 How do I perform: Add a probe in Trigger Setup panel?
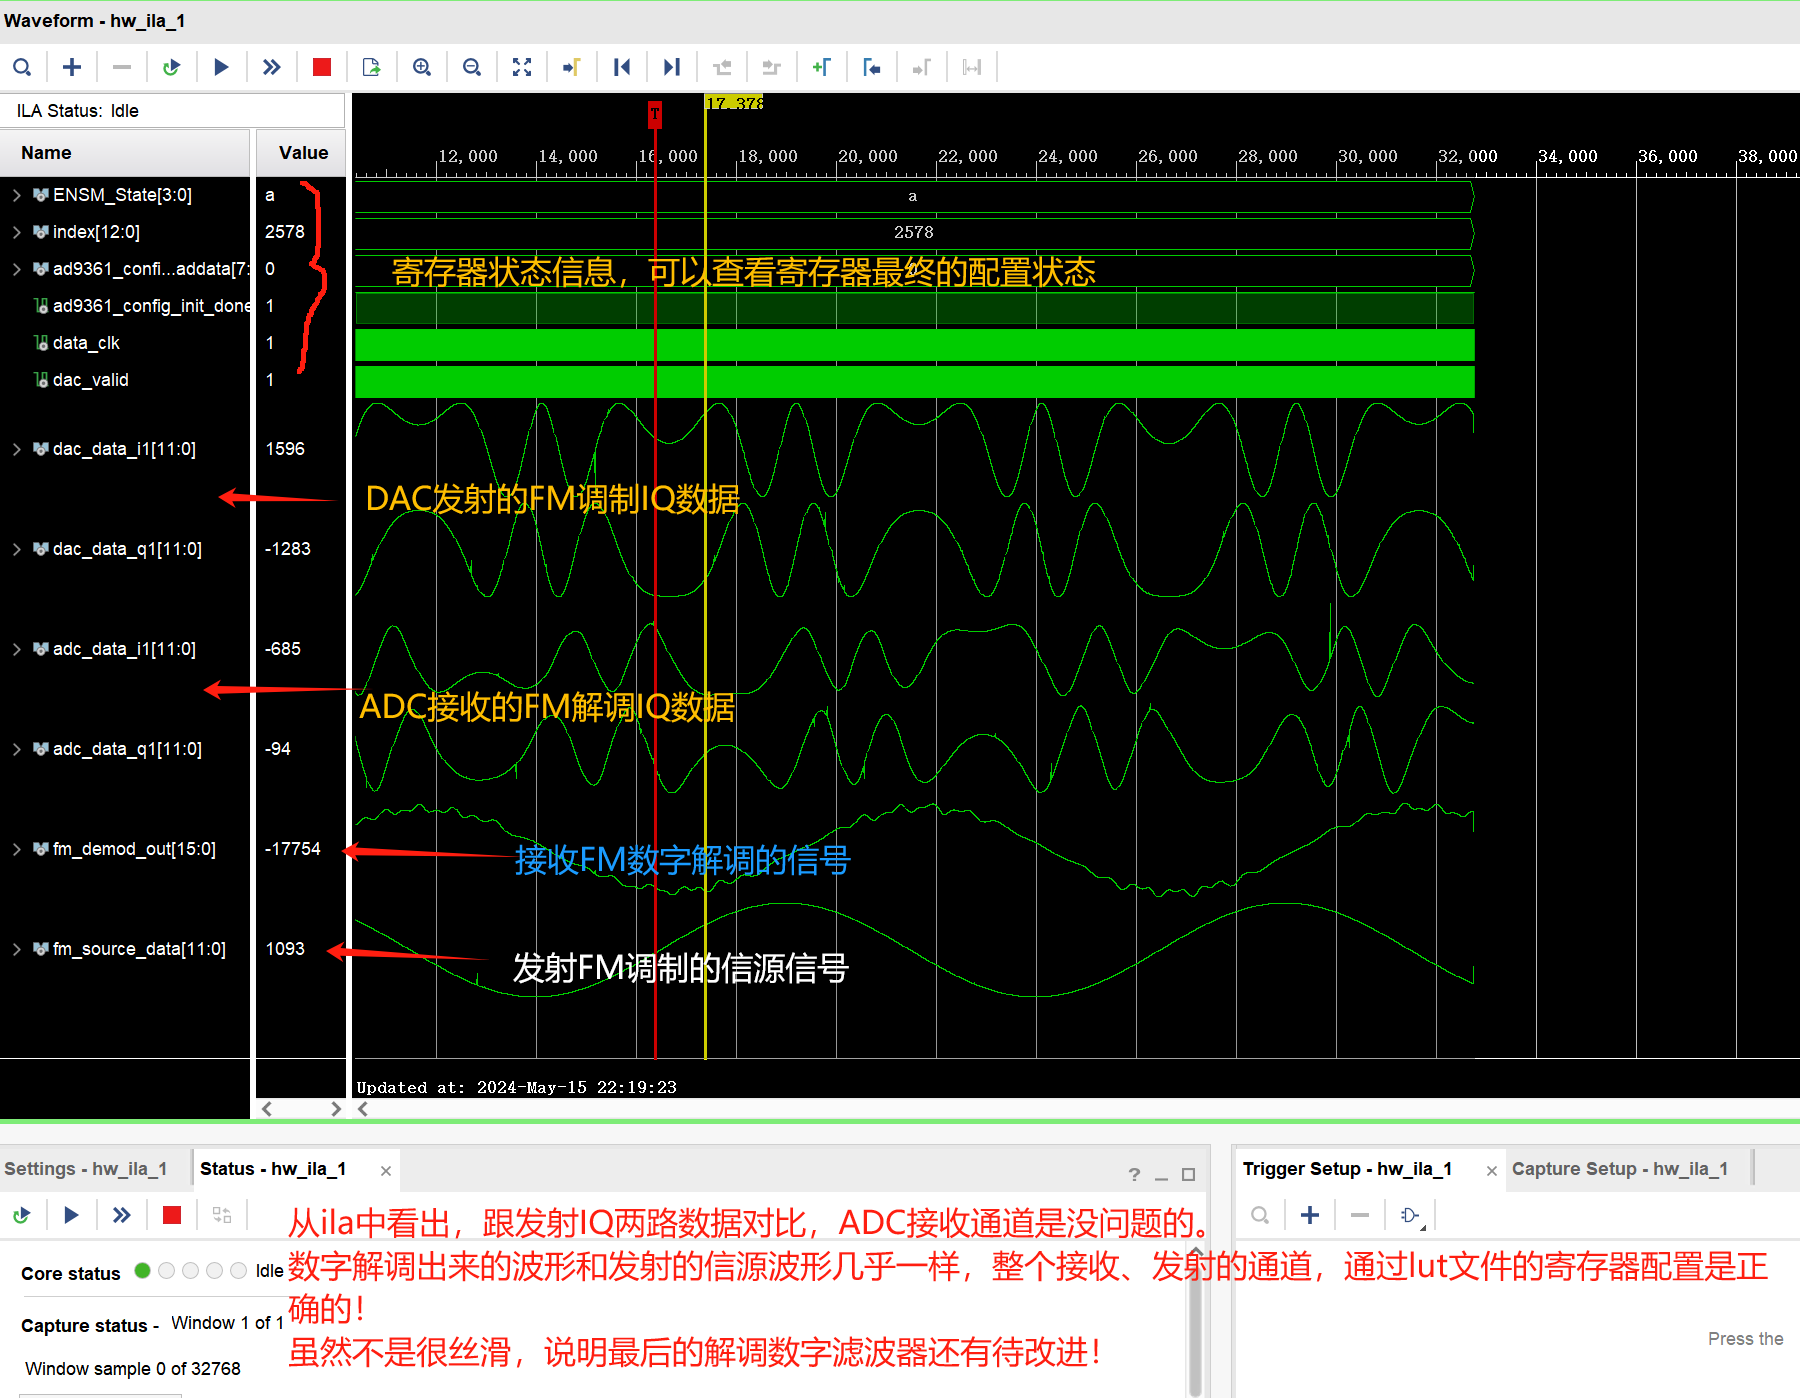pos(1309,1215)
